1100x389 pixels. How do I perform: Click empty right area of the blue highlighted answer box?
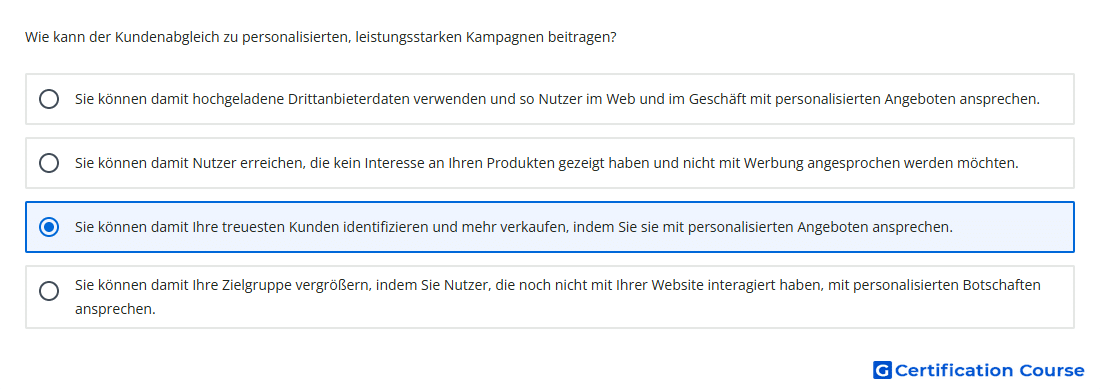point(1013,227)
